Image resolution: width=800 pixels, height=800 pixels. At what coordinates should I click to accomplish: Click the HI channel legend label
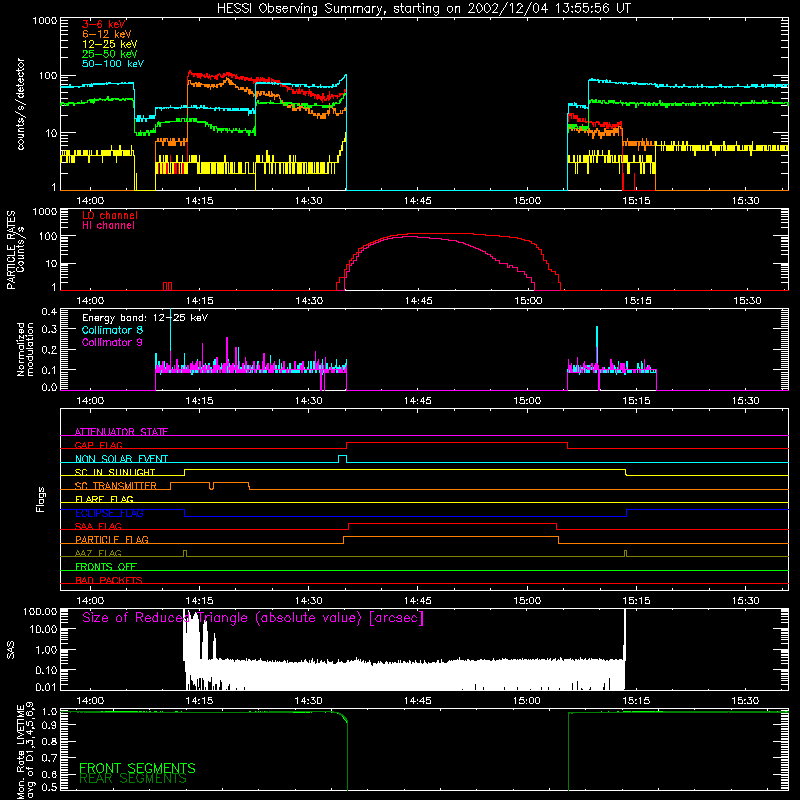point(108,226)
